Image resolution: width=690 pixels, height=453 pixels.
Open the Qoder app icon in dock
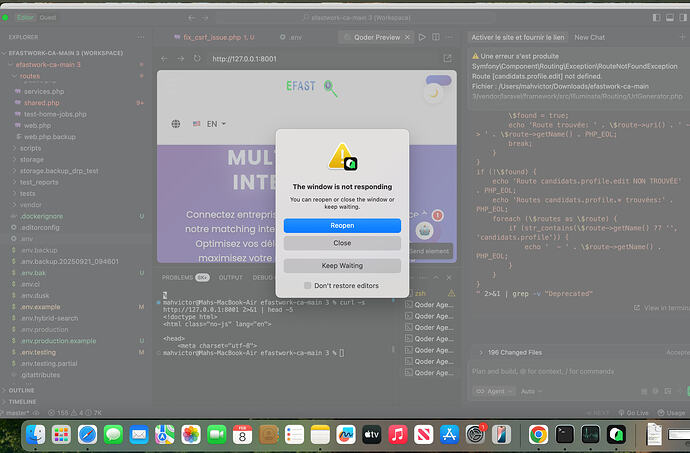tap(616, 435)
